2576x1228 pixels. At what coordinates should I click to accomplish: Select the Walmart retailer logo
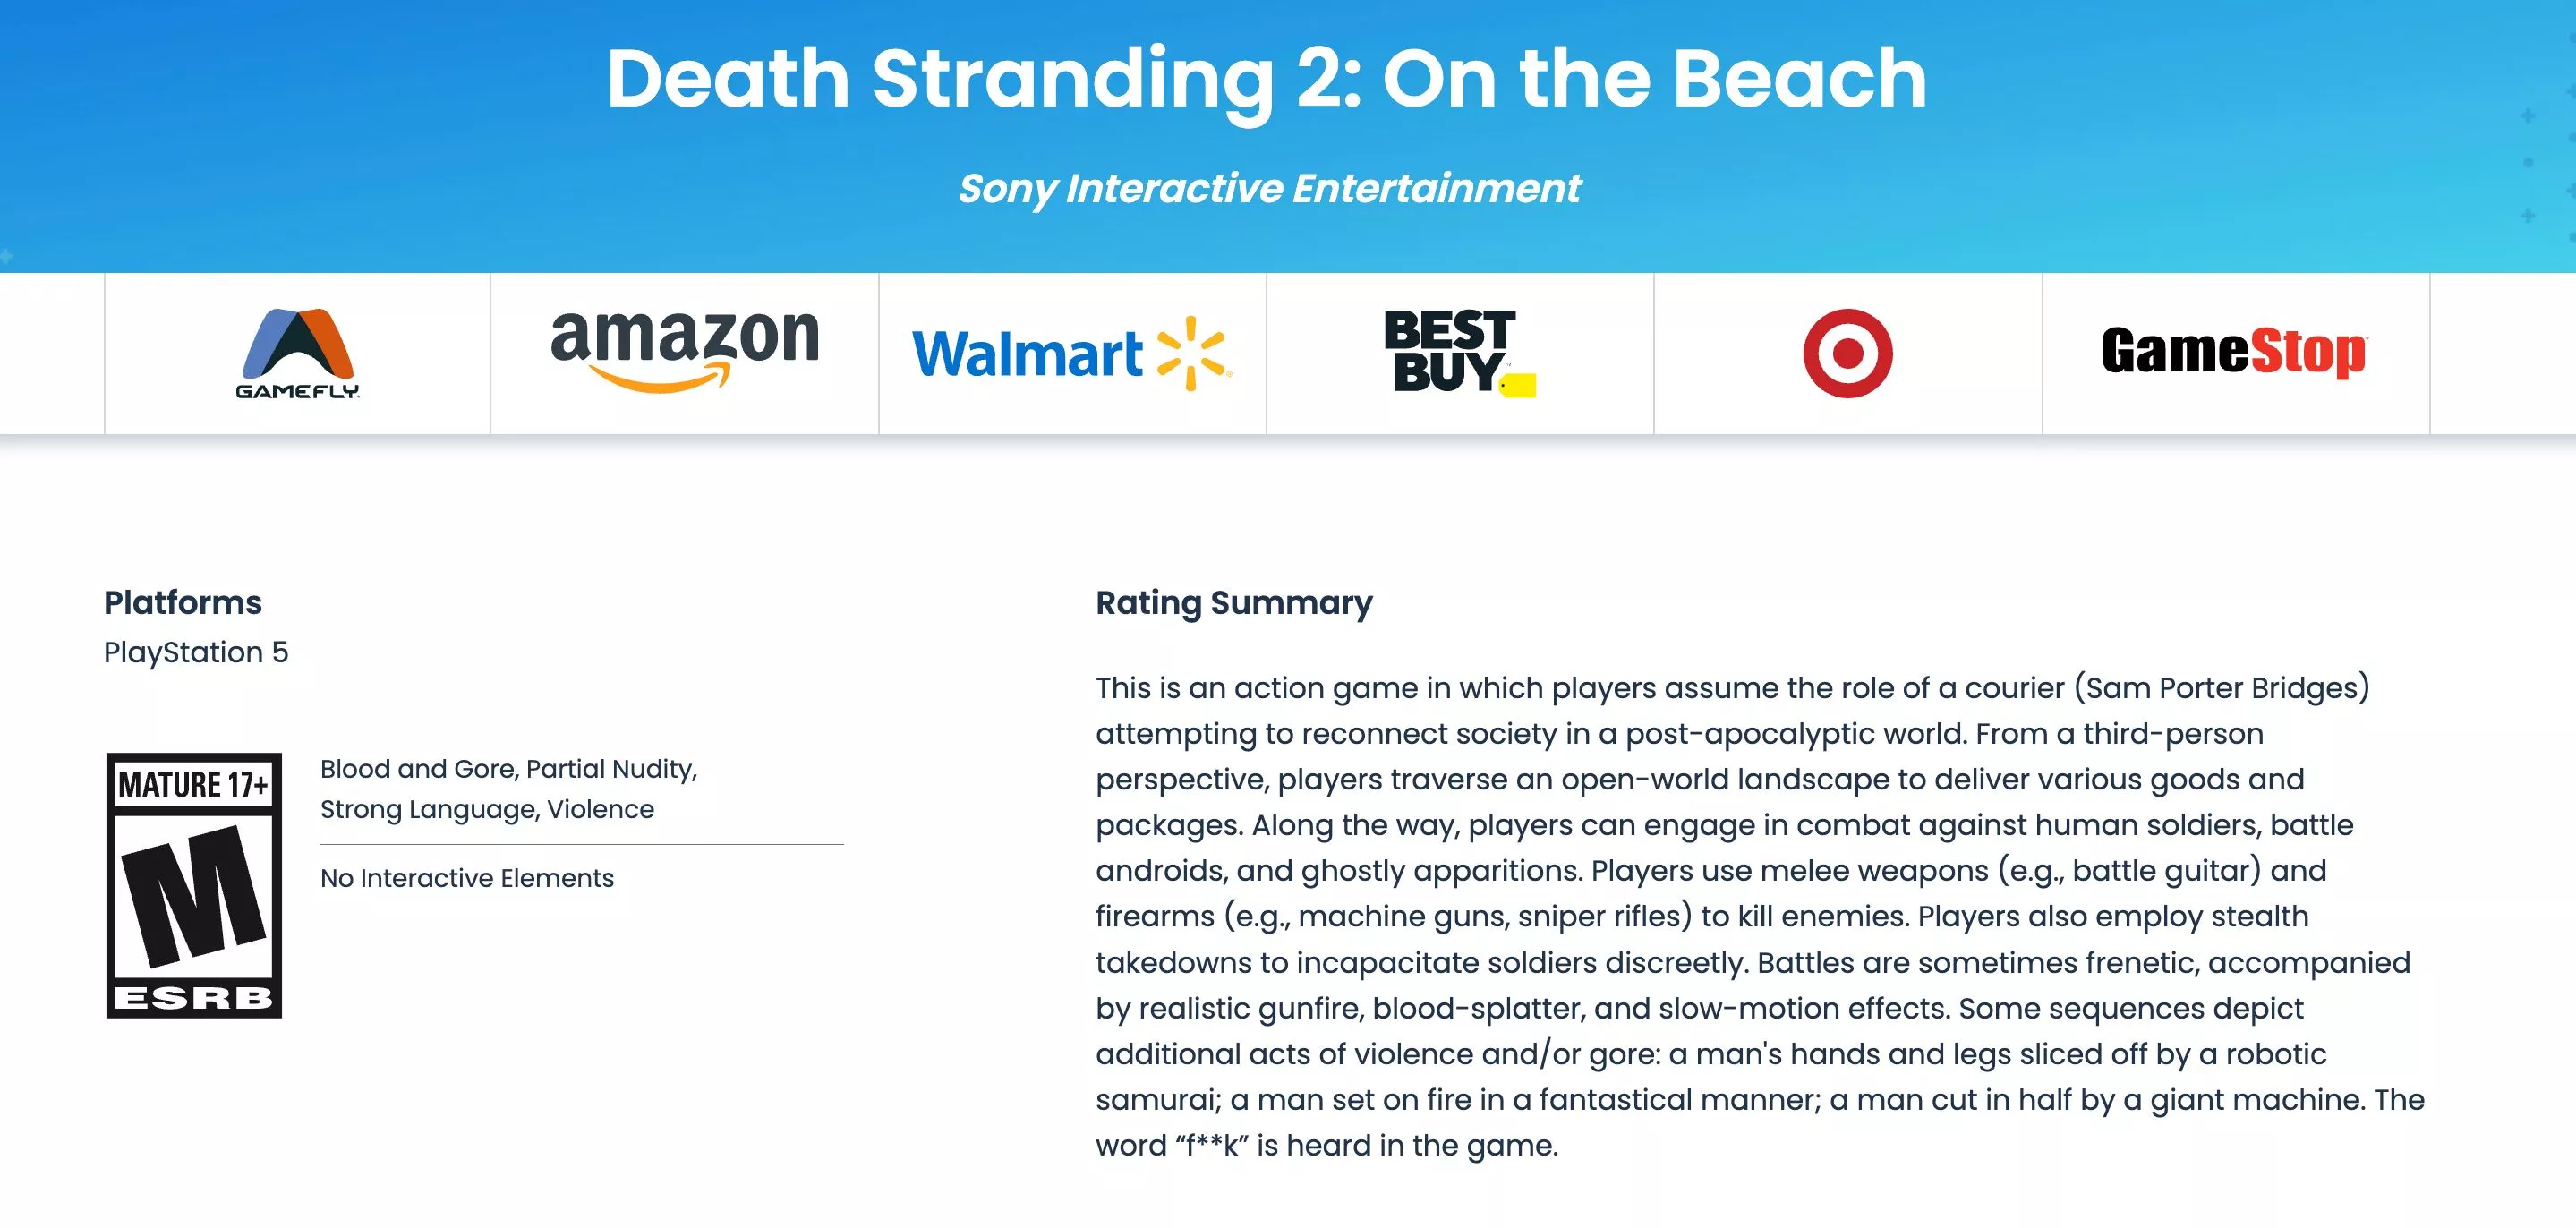pyautogui.click(x=1072, y=353)
